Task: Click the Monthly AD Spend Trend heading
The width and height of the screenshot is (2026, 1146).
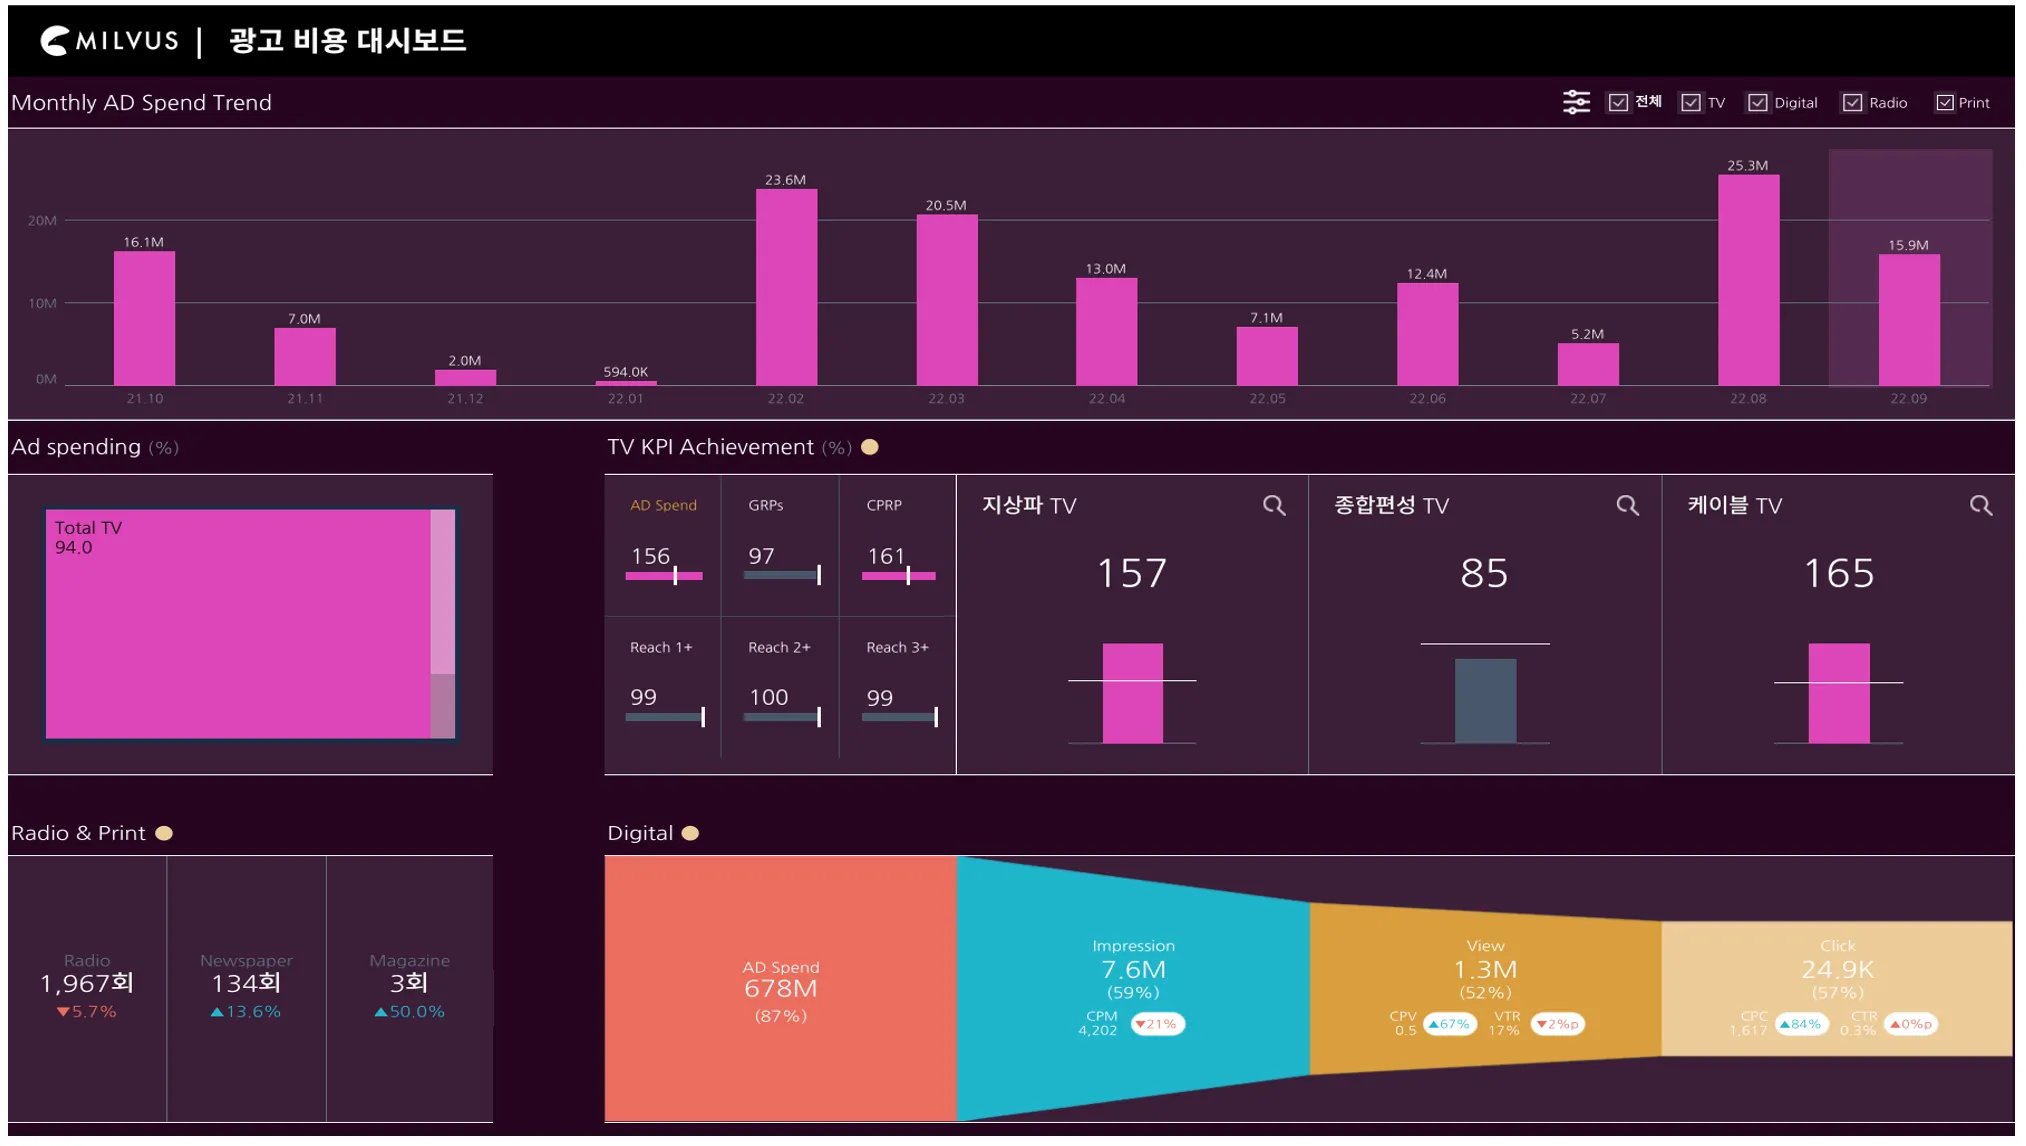Action: pyautogui.click(x=141, y=103)
